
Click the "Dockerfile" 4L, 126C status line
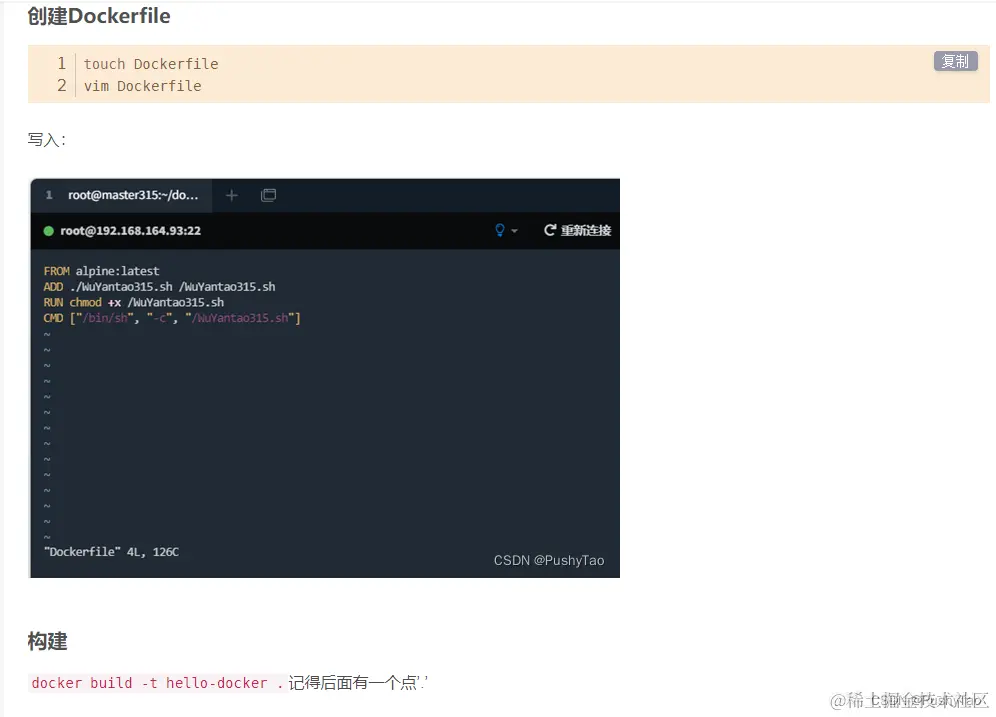pyautogui.click(x=111, y=552)
